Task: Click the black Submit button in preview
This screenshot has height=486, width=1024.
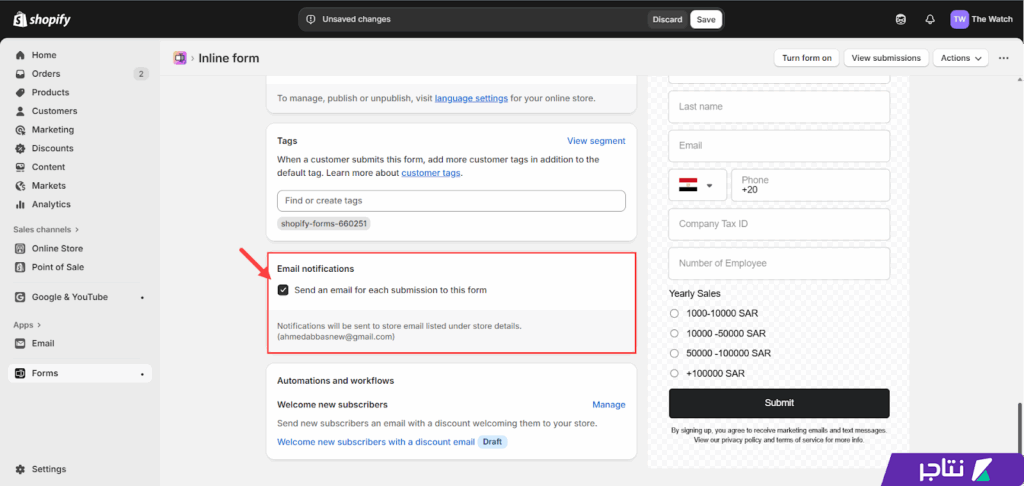Action: click(778, 403)
